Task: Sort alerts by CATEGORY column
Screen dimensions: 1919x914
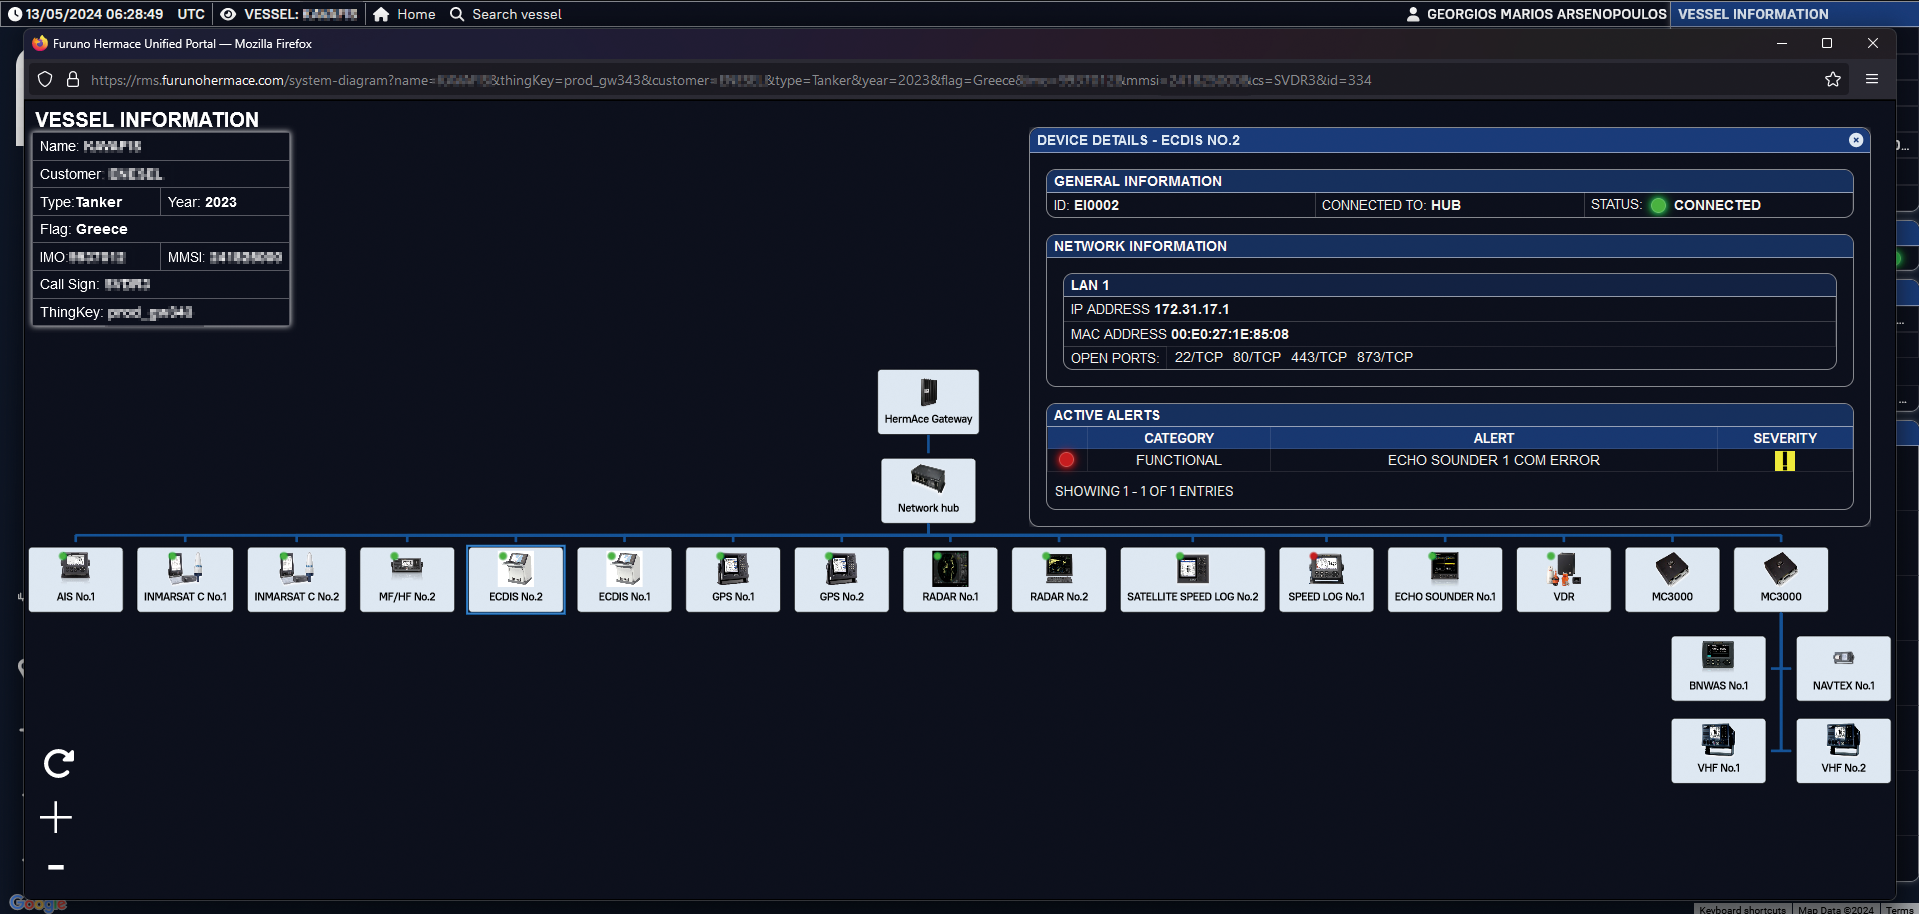Action: (x=1179, y=438)
